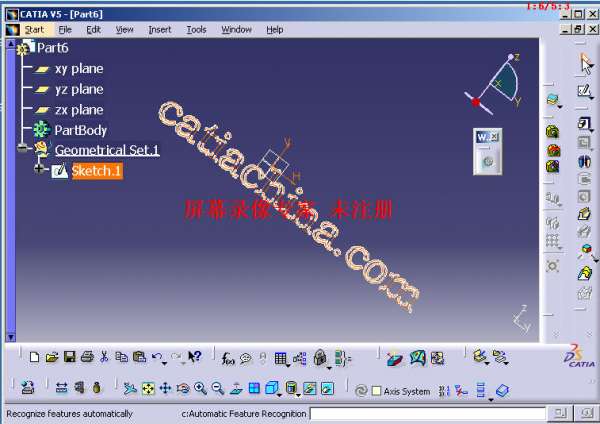This screenshot has width=600, height=424.
Task: Click the command input field
Action: pos(427,413)
